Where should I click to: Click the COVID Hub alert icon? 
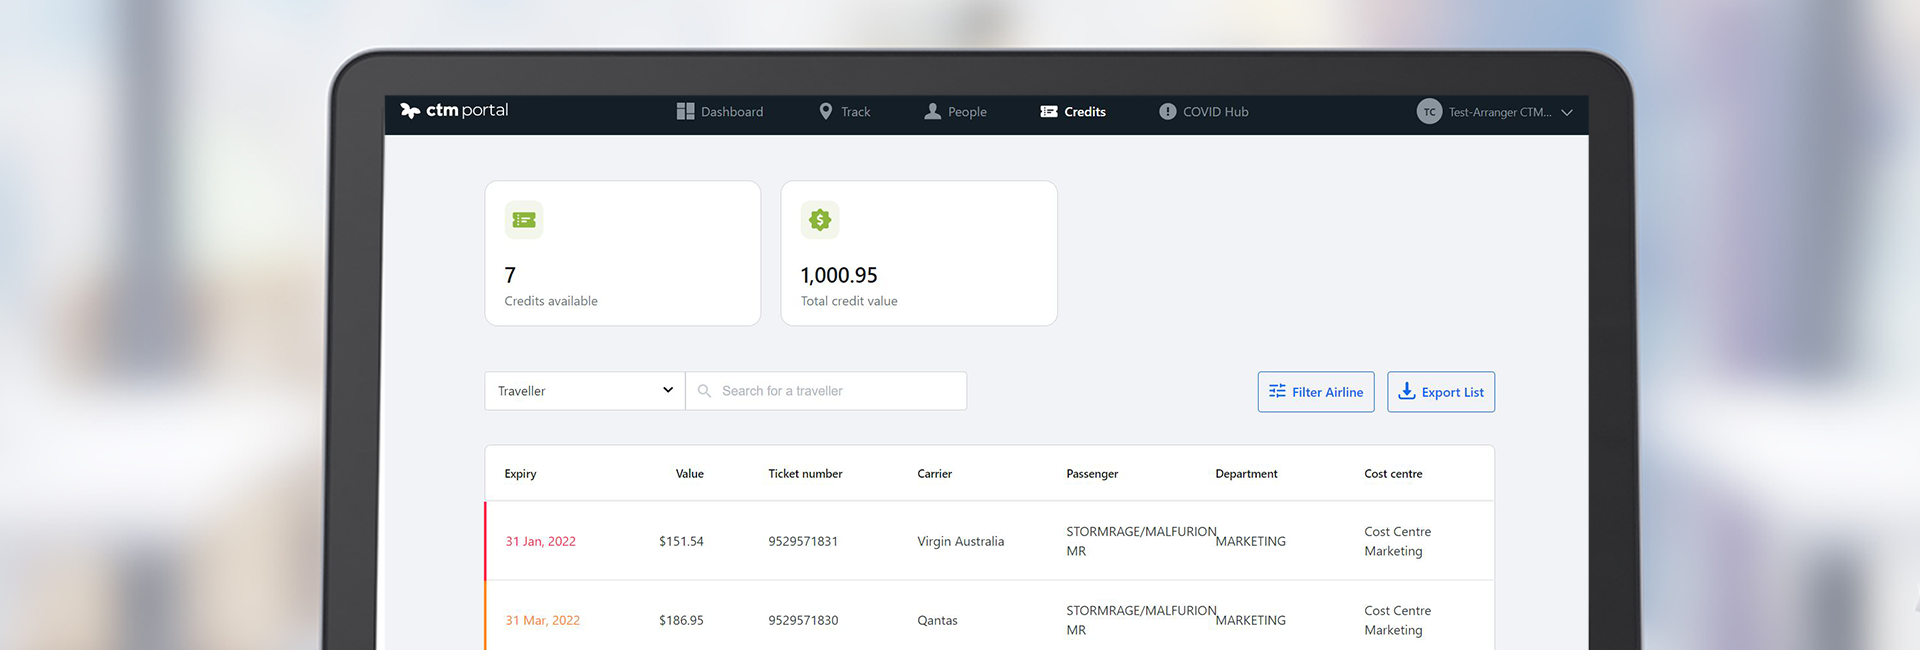[x=1167, y=111]
